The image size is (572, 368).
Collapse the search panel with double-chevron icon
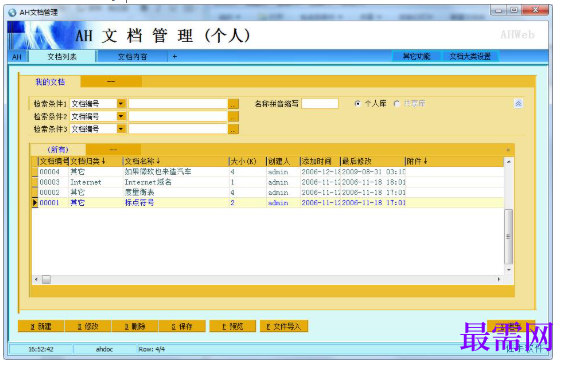coord(518,104)
